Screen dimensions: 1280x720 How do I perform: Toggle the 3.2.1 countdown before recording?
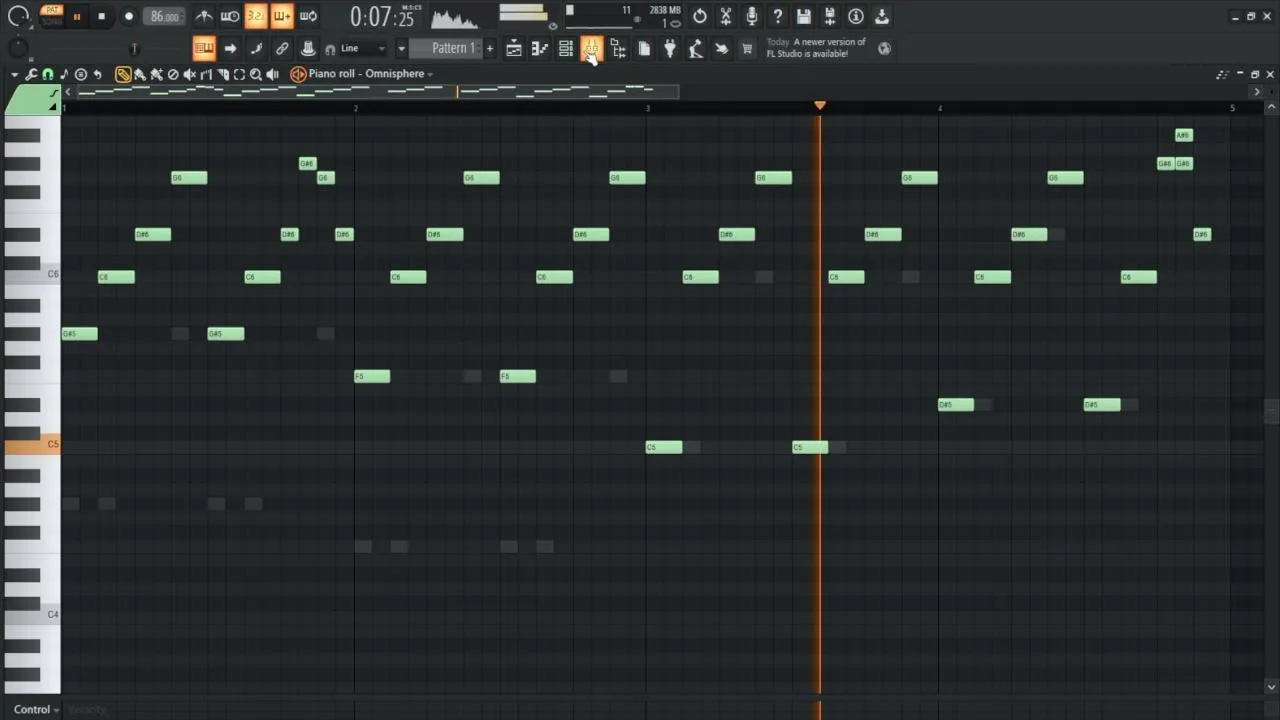(x=256, y=16)
